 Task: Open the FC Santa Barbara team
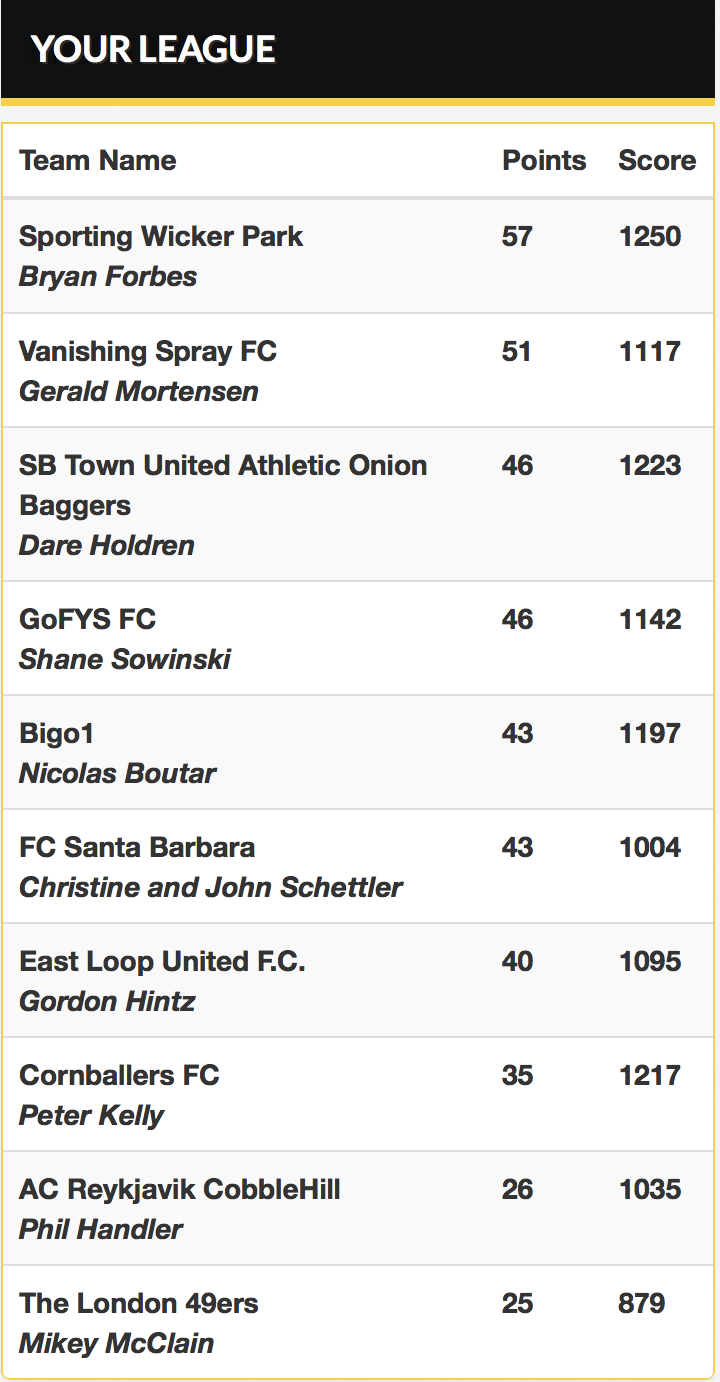click(x=137, y=847)
